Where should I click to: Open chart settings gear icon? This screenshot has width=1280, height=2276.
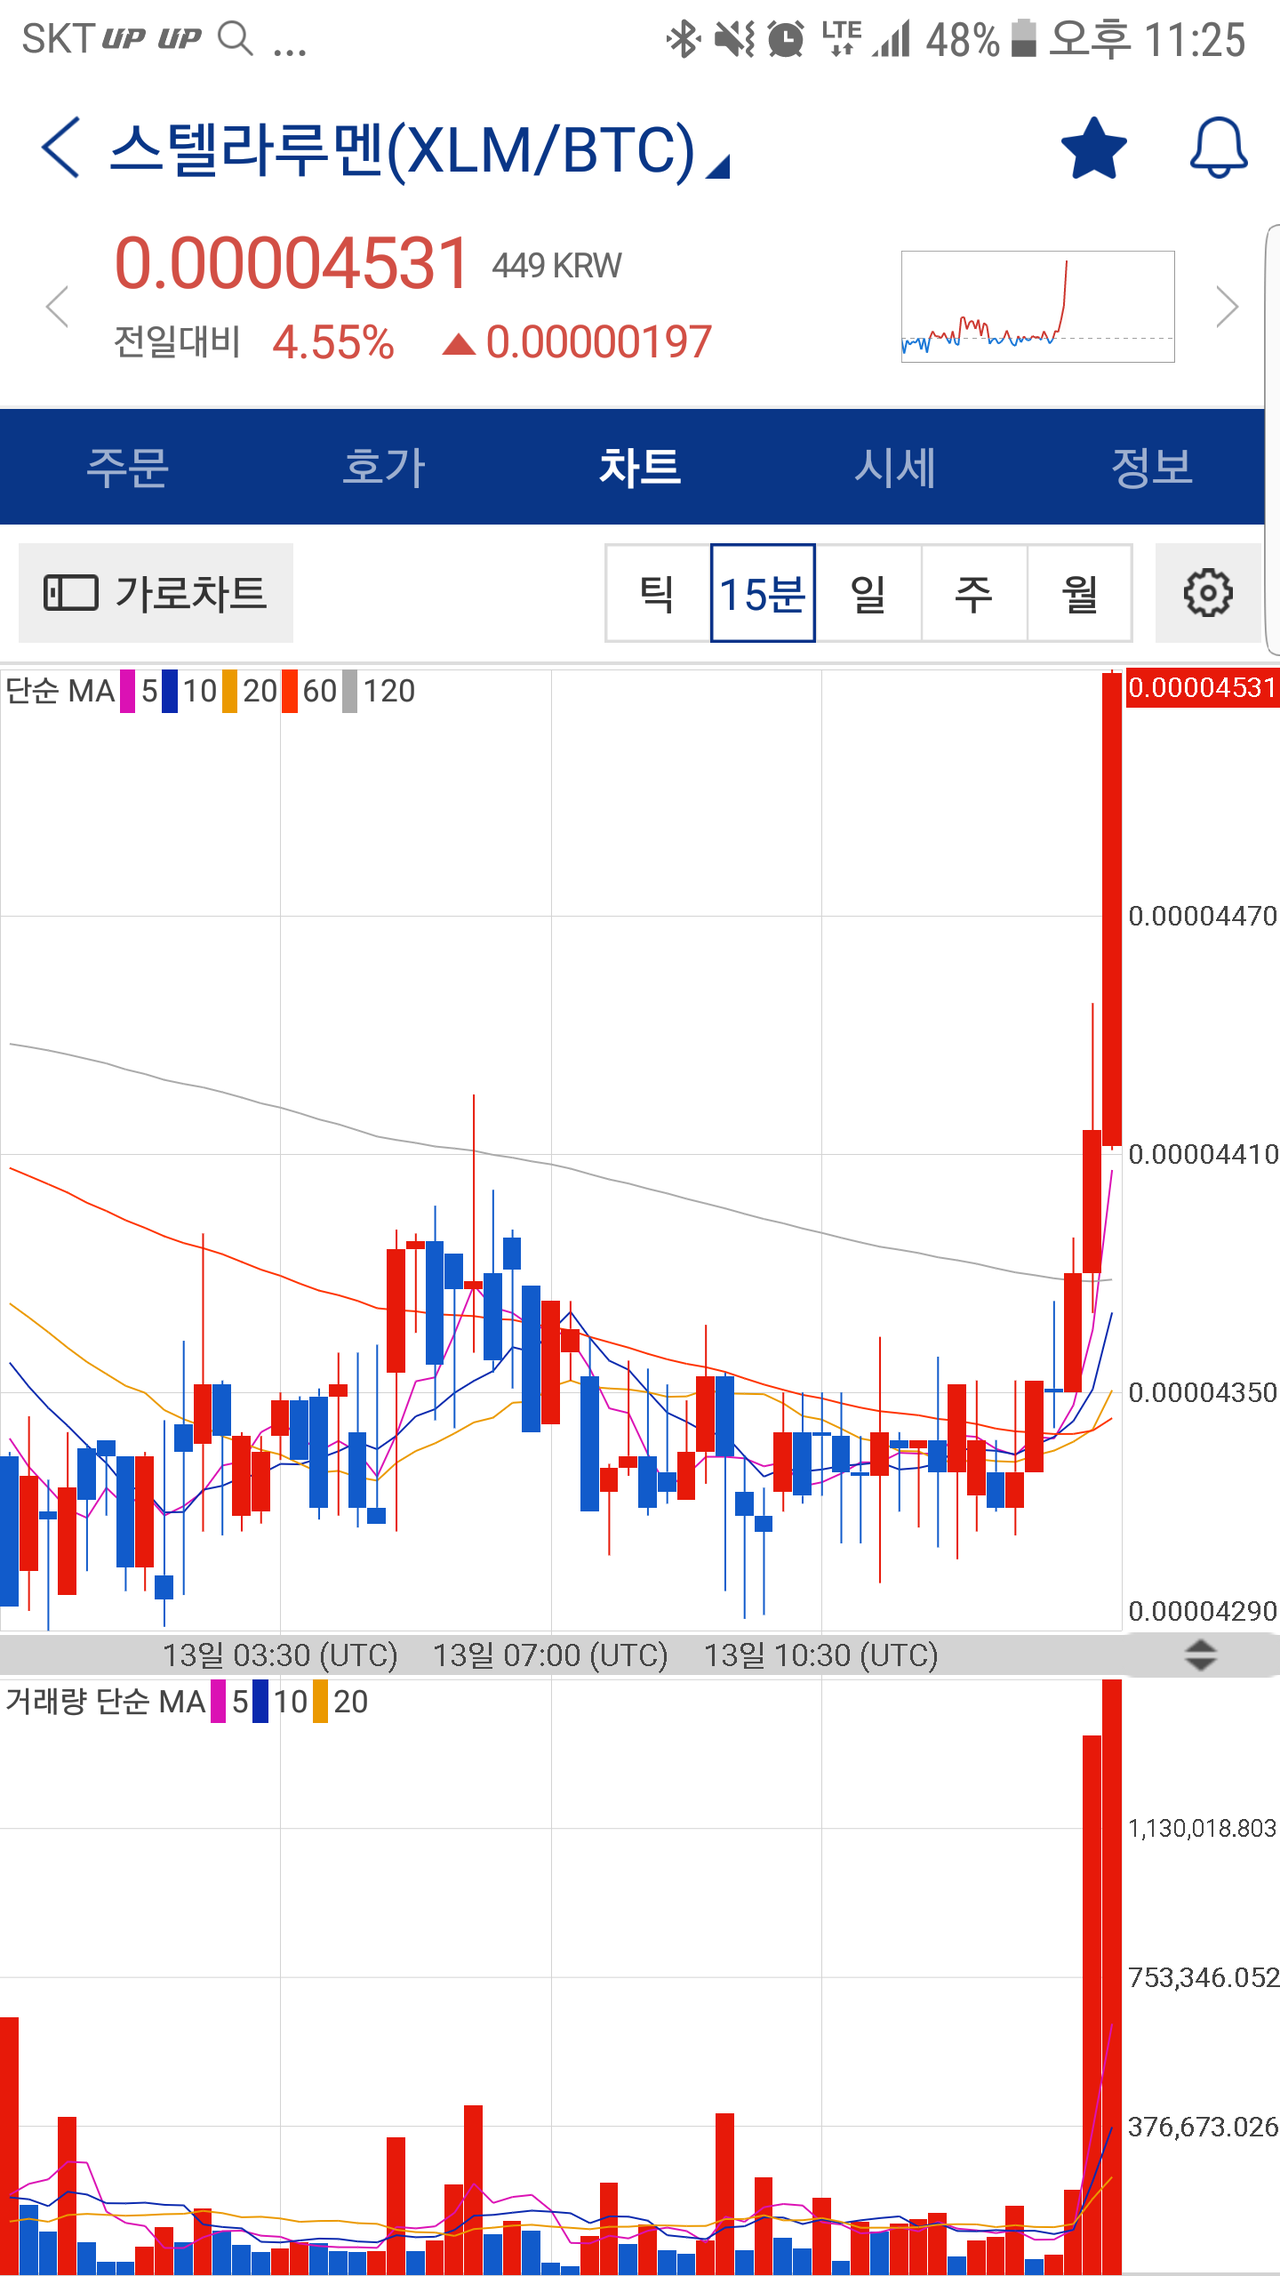(1207, 594)
